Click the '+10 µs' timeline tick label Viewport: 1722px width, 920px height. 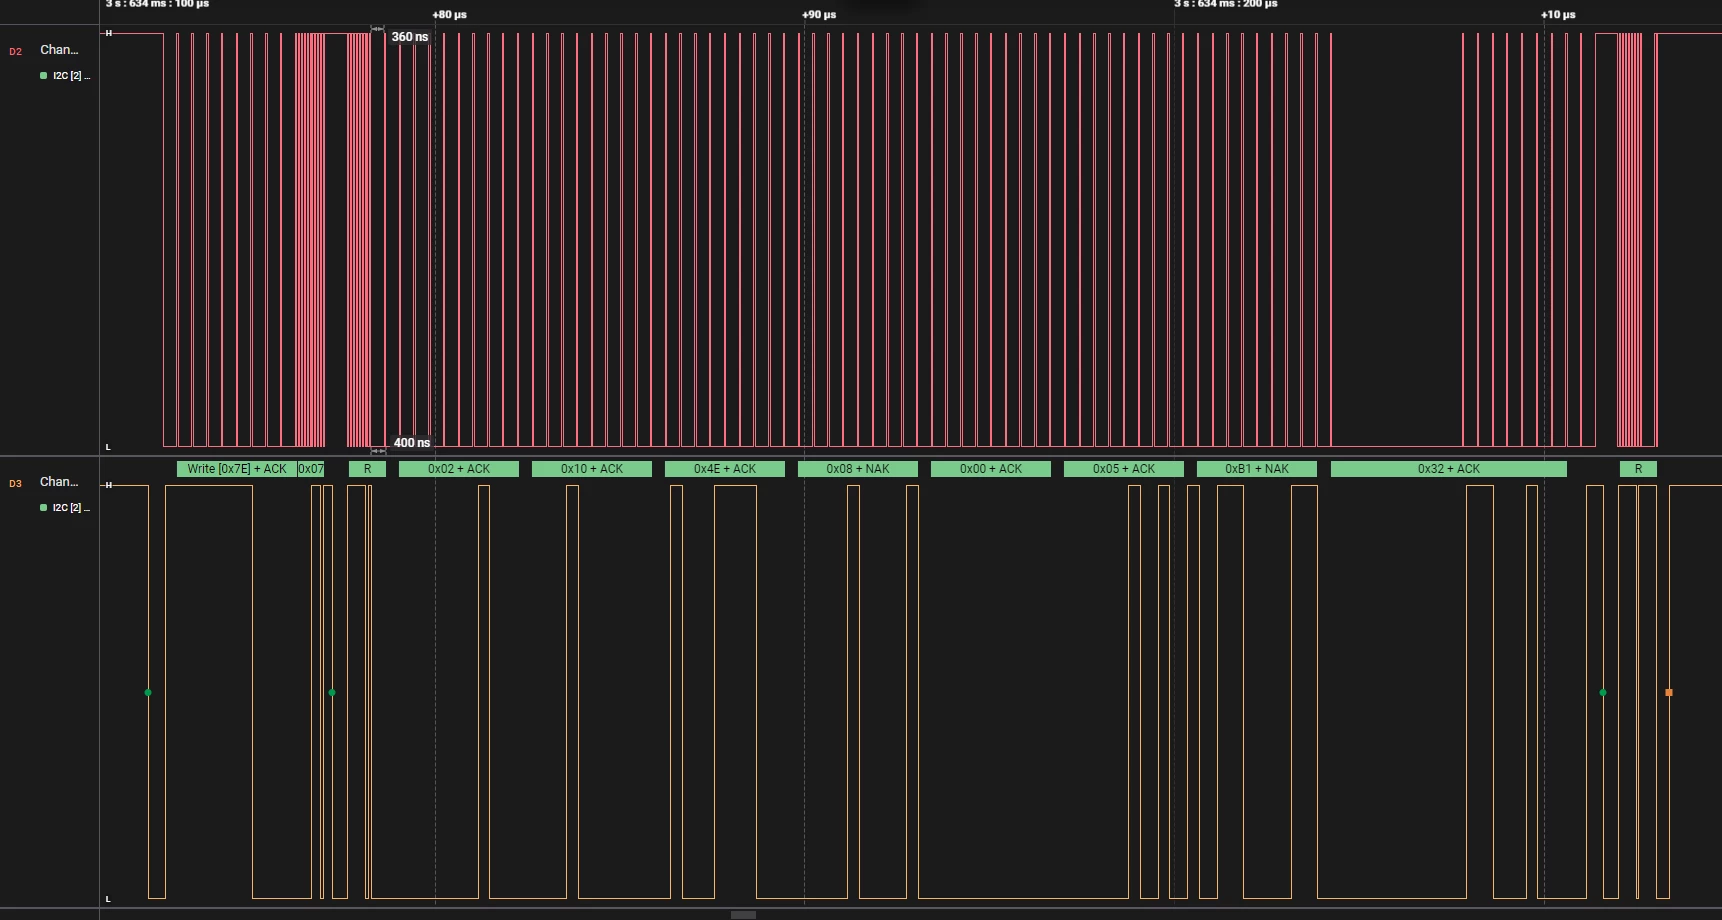[1558, 15]
